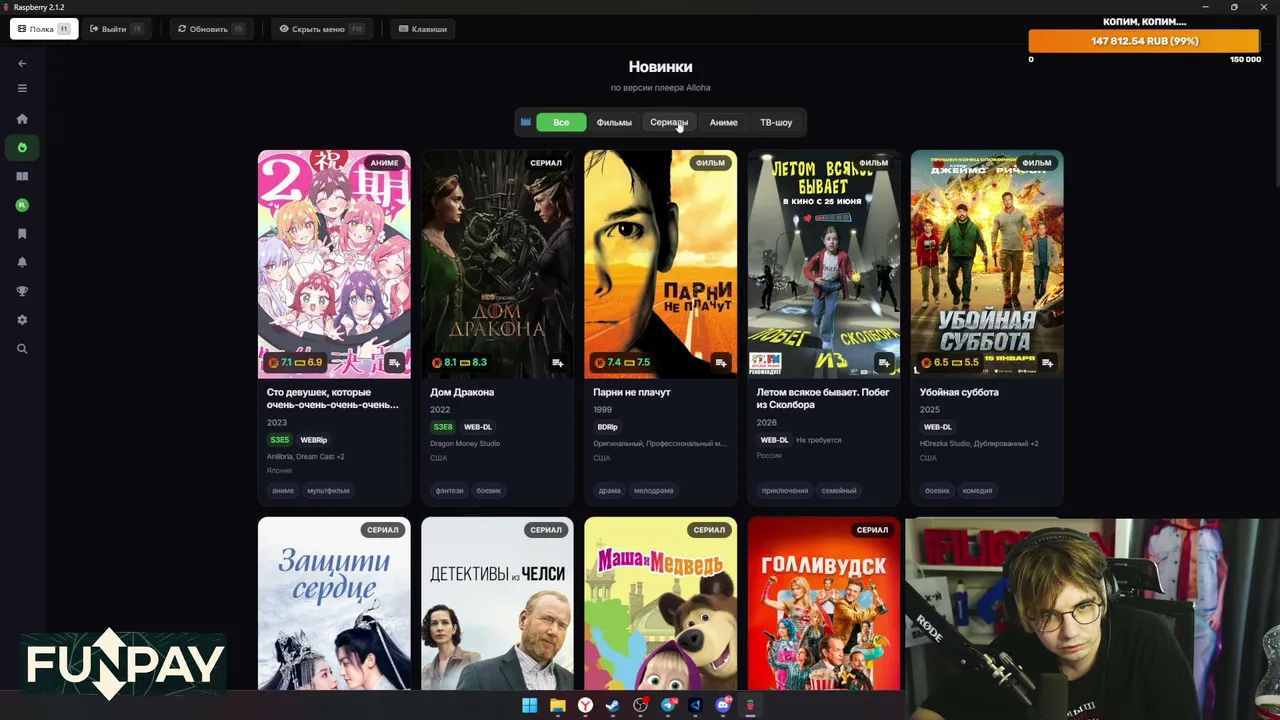Open Windows Start menu
The width and height of the screenshot is (1280, 720).
pyautogui.click(x=530, y=706)
